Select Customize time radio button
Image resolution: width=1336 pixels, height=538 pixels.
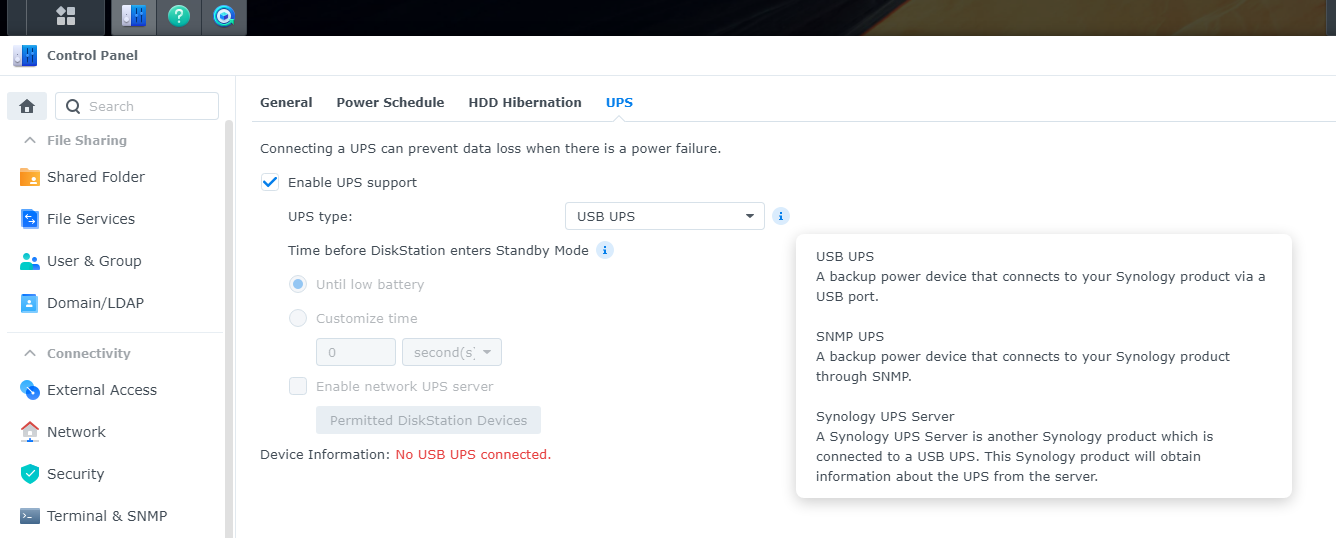[298, 318]
